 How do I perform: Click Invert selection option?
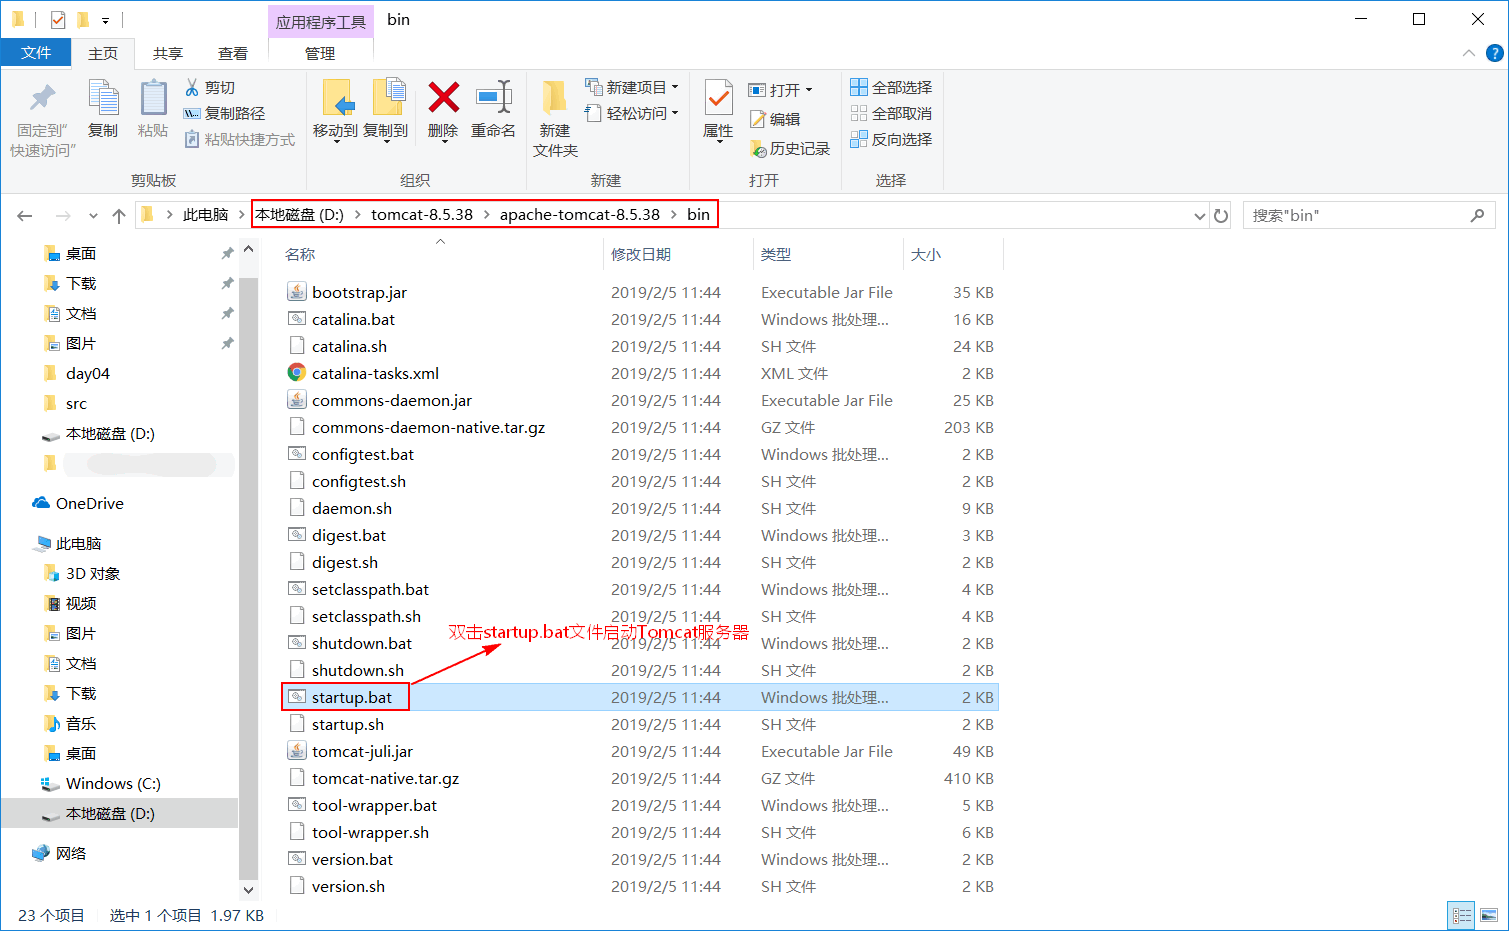pyautogui.click(x=891, y=140)
